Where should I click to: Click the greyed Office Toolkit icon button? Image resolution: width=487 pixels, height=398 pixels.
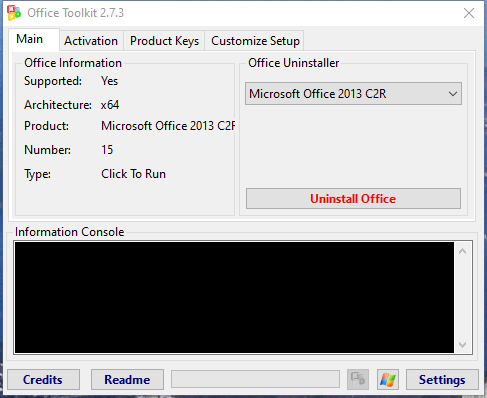point(358,379)
